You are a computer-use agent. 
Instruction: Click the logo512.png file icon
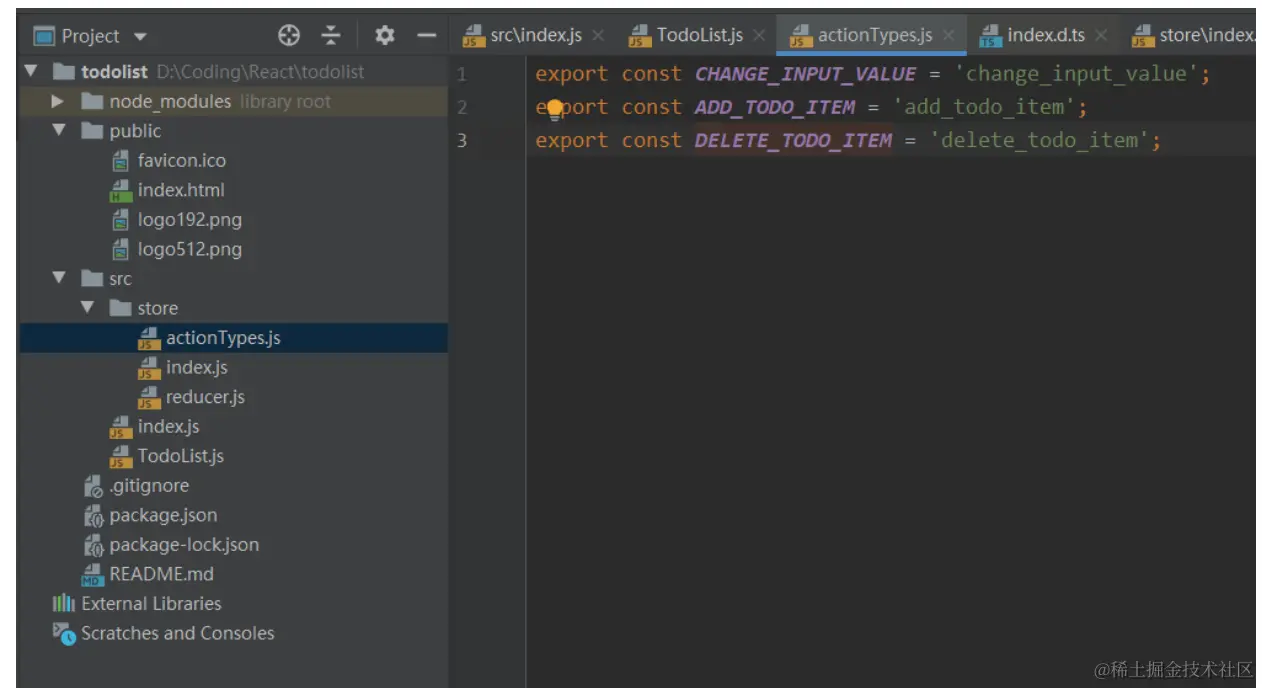(x=121, y=249)
